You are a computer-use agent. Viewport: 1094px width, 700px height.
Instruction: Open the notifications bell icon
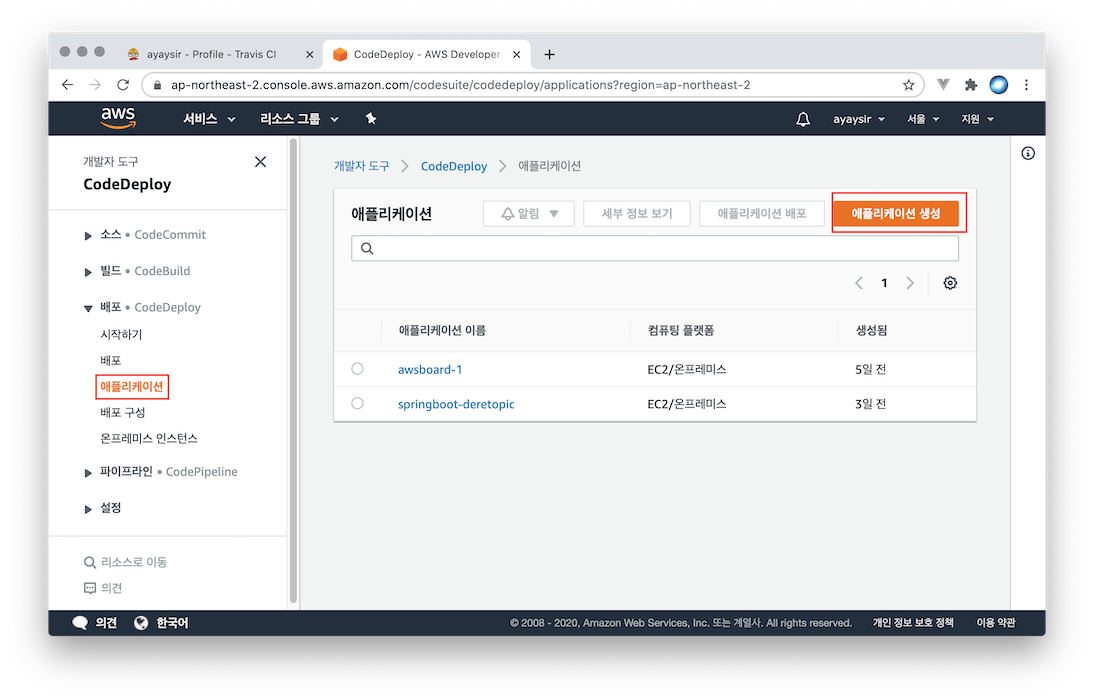click(x=803, y=119)
